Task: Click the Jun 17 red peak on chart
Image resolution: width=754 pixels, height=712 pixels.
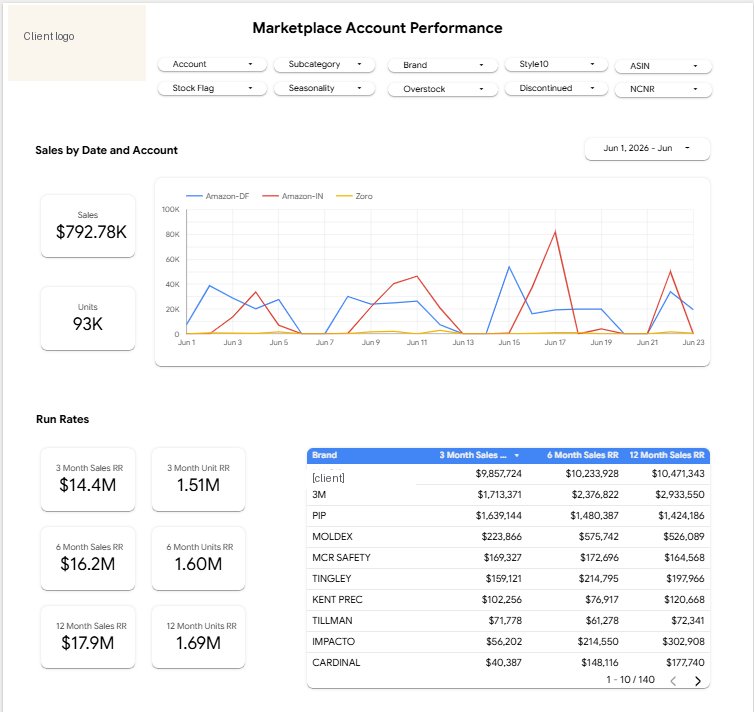Action: 555,232
